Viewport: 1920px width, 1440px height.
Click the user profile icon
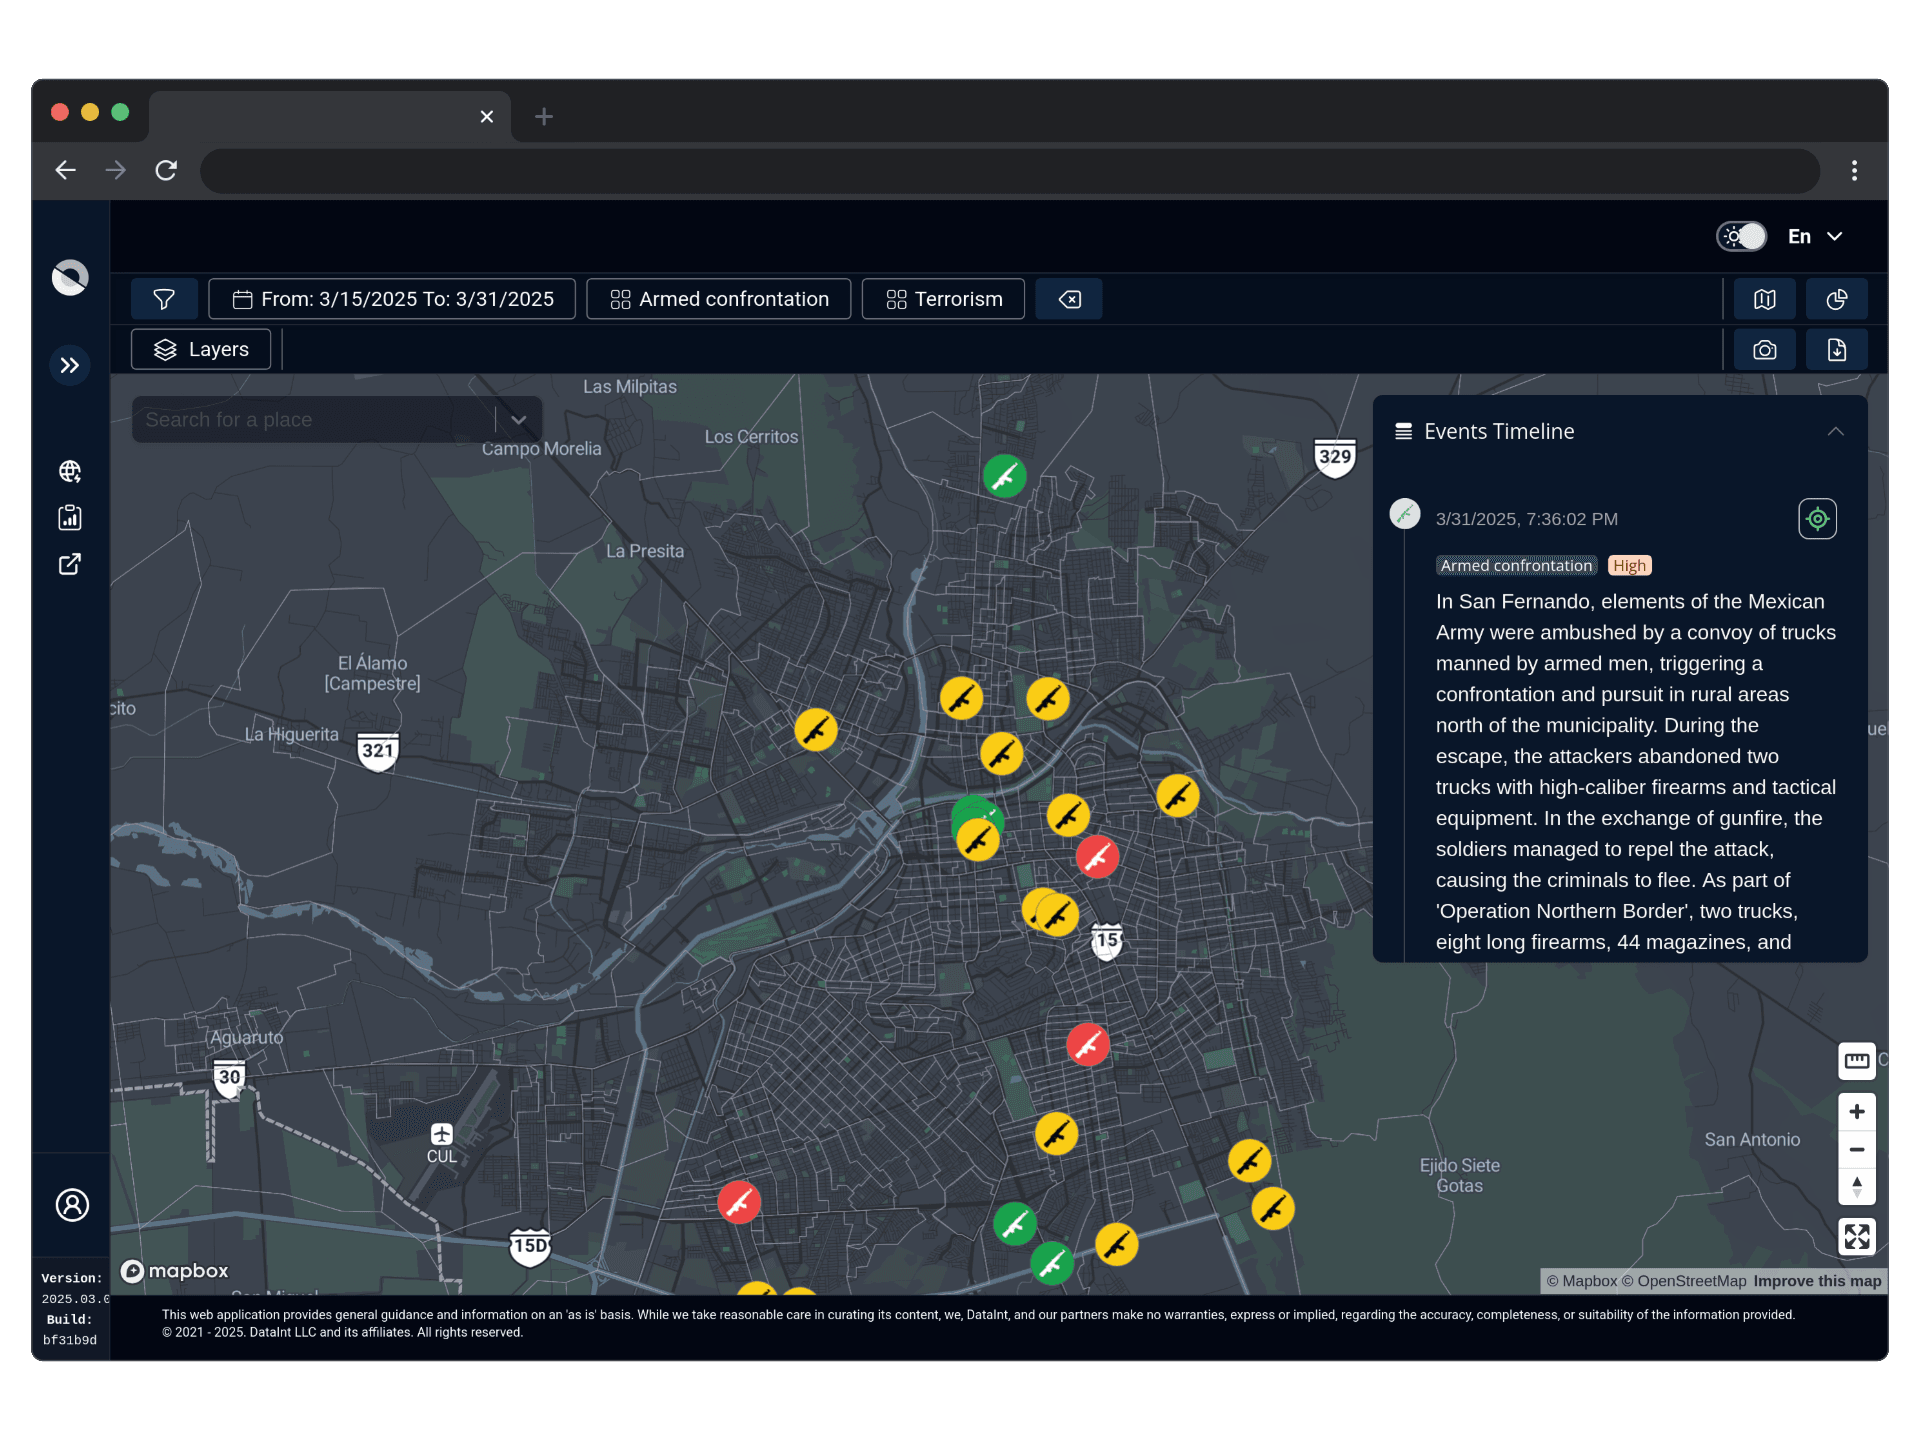tap(72, 1205)
